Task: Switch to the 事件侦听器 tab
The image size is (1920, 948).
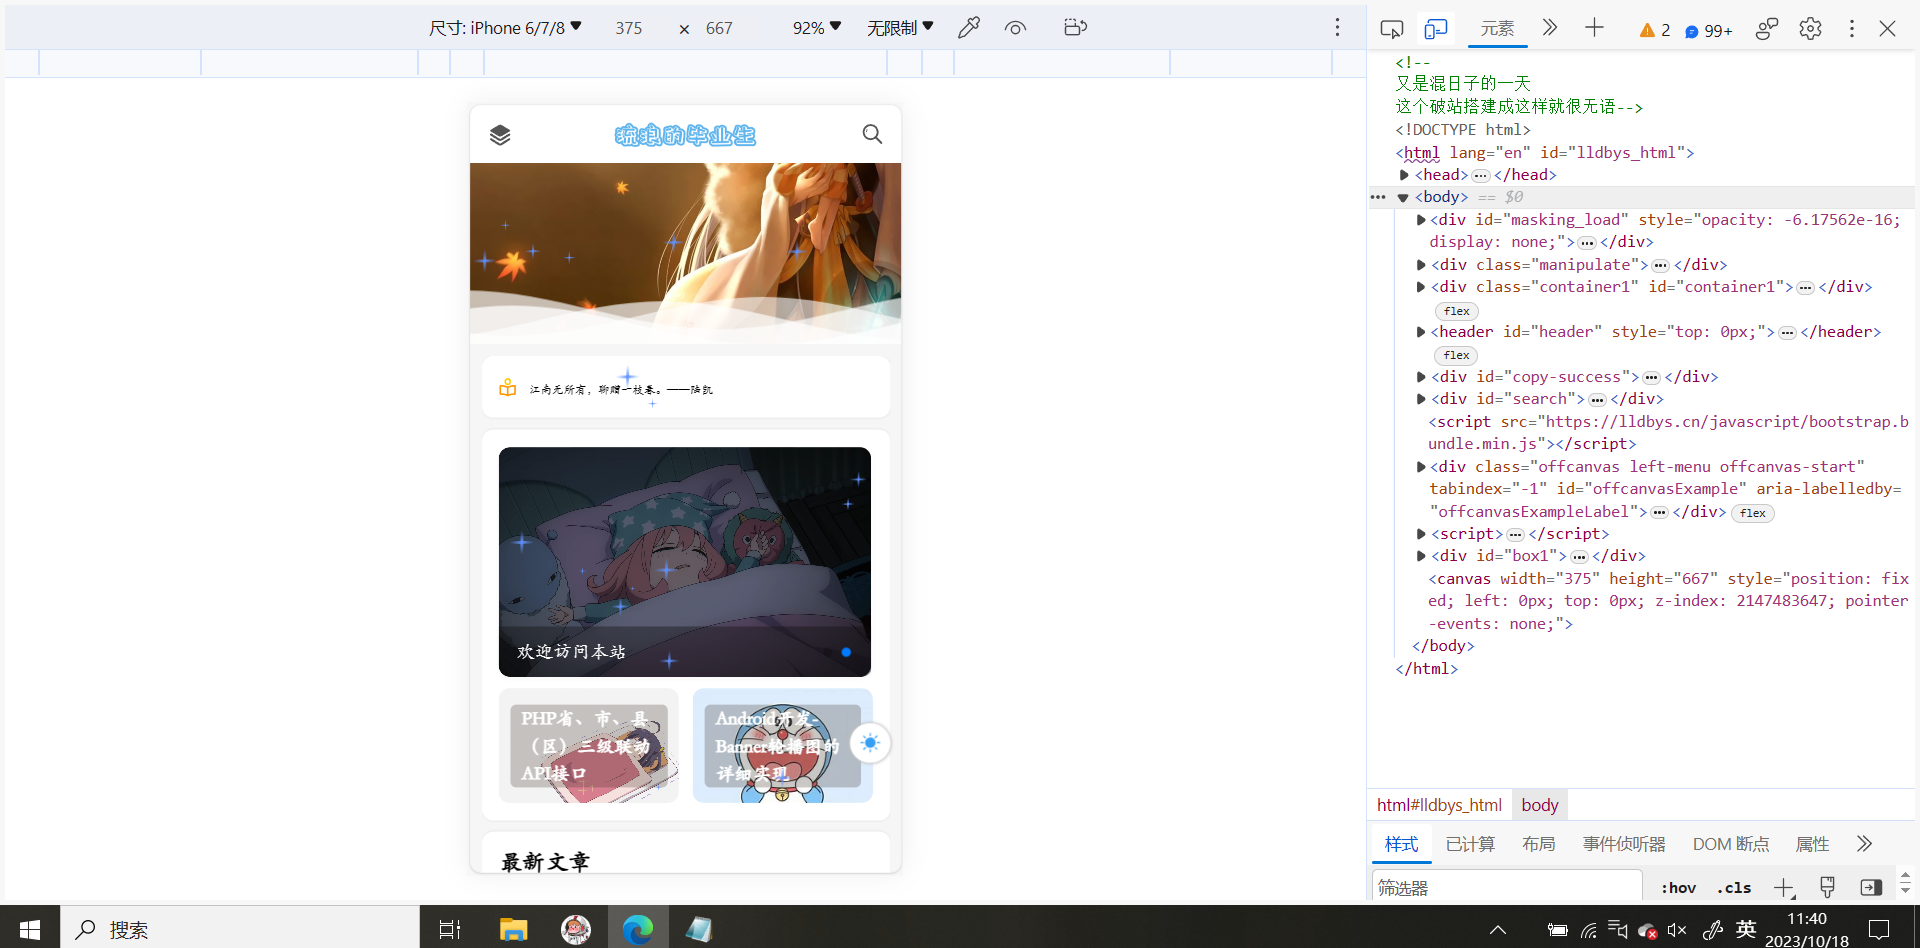Action: pyautogui.click(x=1624, y=844)
